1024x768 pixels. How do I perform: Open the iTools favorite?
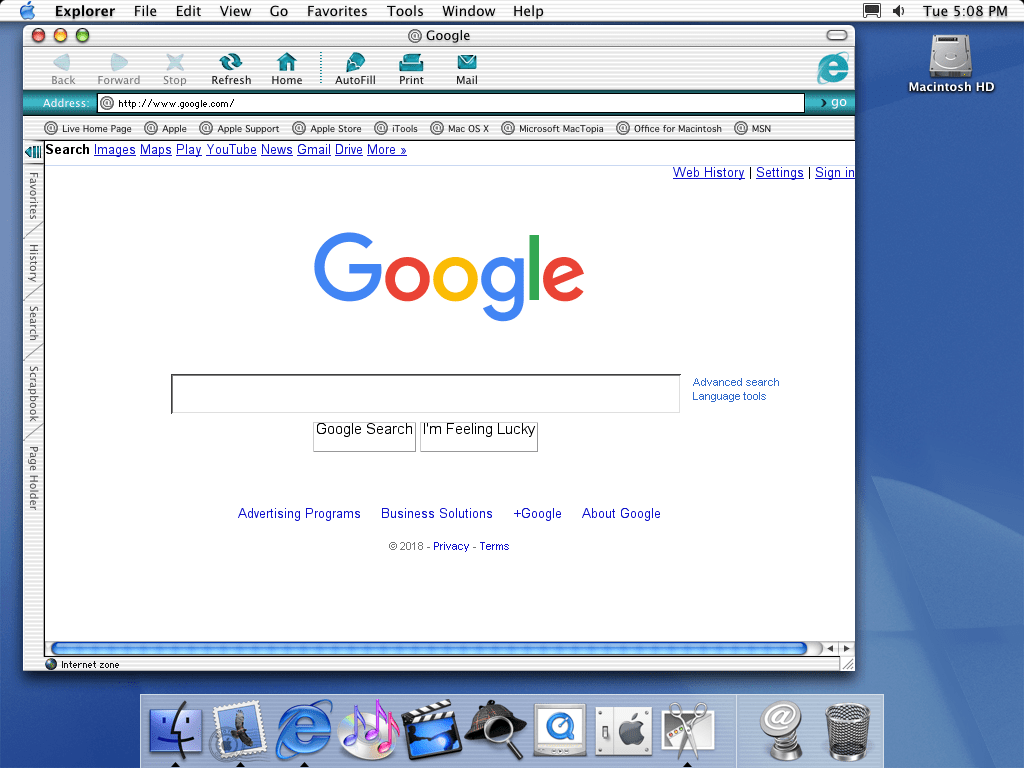[396, 129]
